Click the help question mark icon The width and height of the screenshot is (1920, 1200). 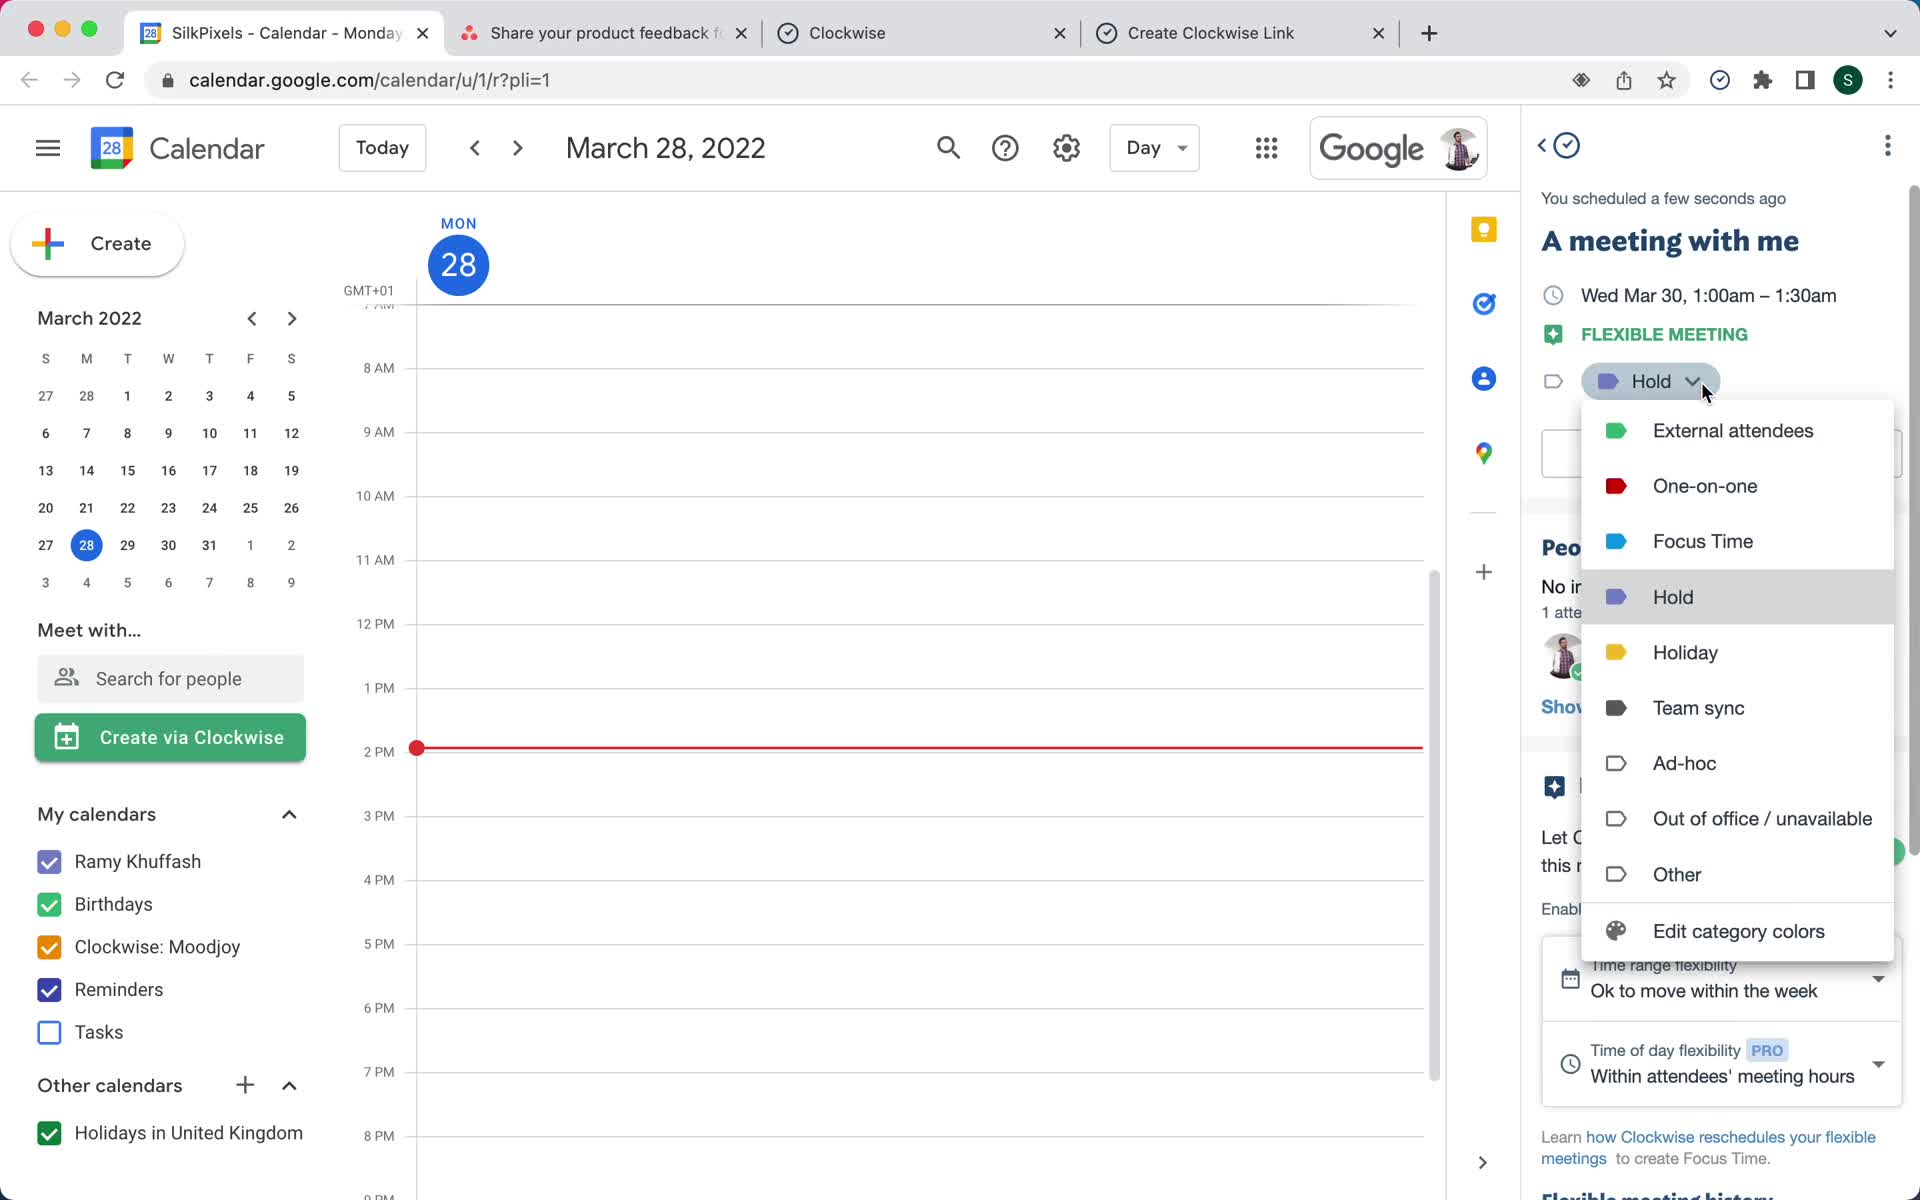click(x=1005, y=148)
